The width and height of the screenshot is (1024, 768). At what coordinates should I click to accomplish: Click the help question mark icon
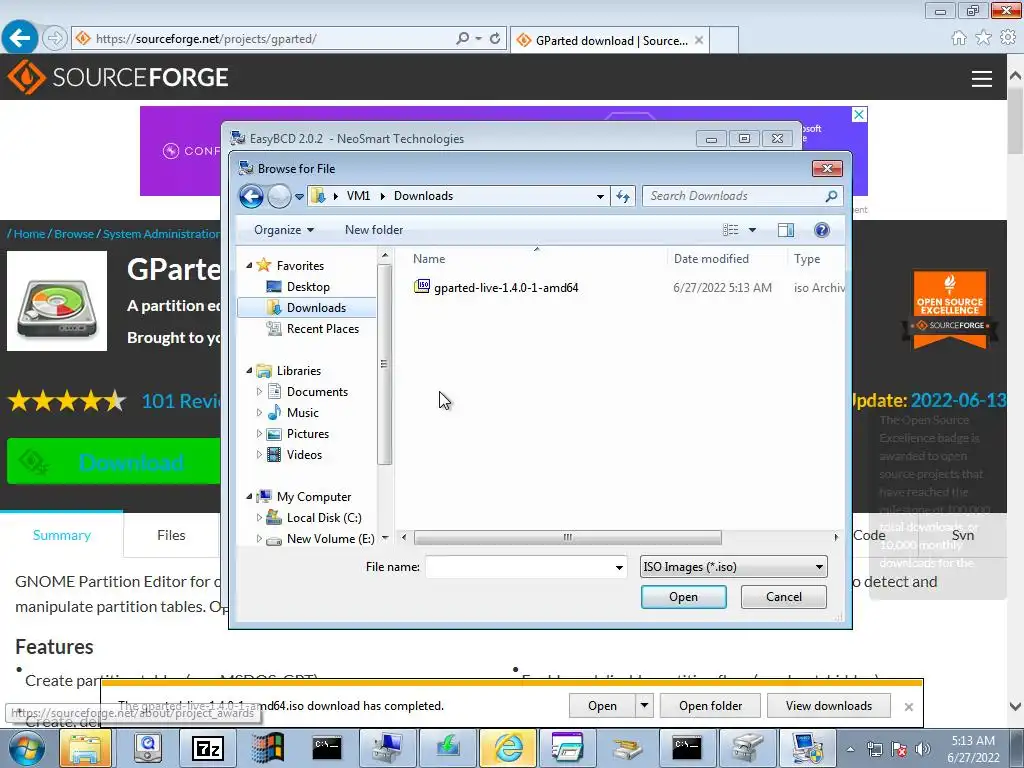(x=822, y=230)
